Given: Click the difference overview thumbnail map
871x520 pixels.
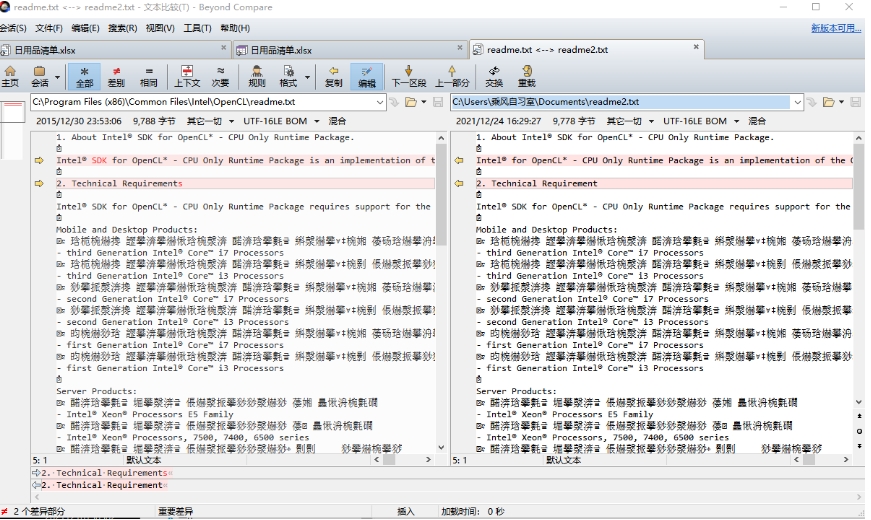Looking at the screenshot, I should pos(12,131).
